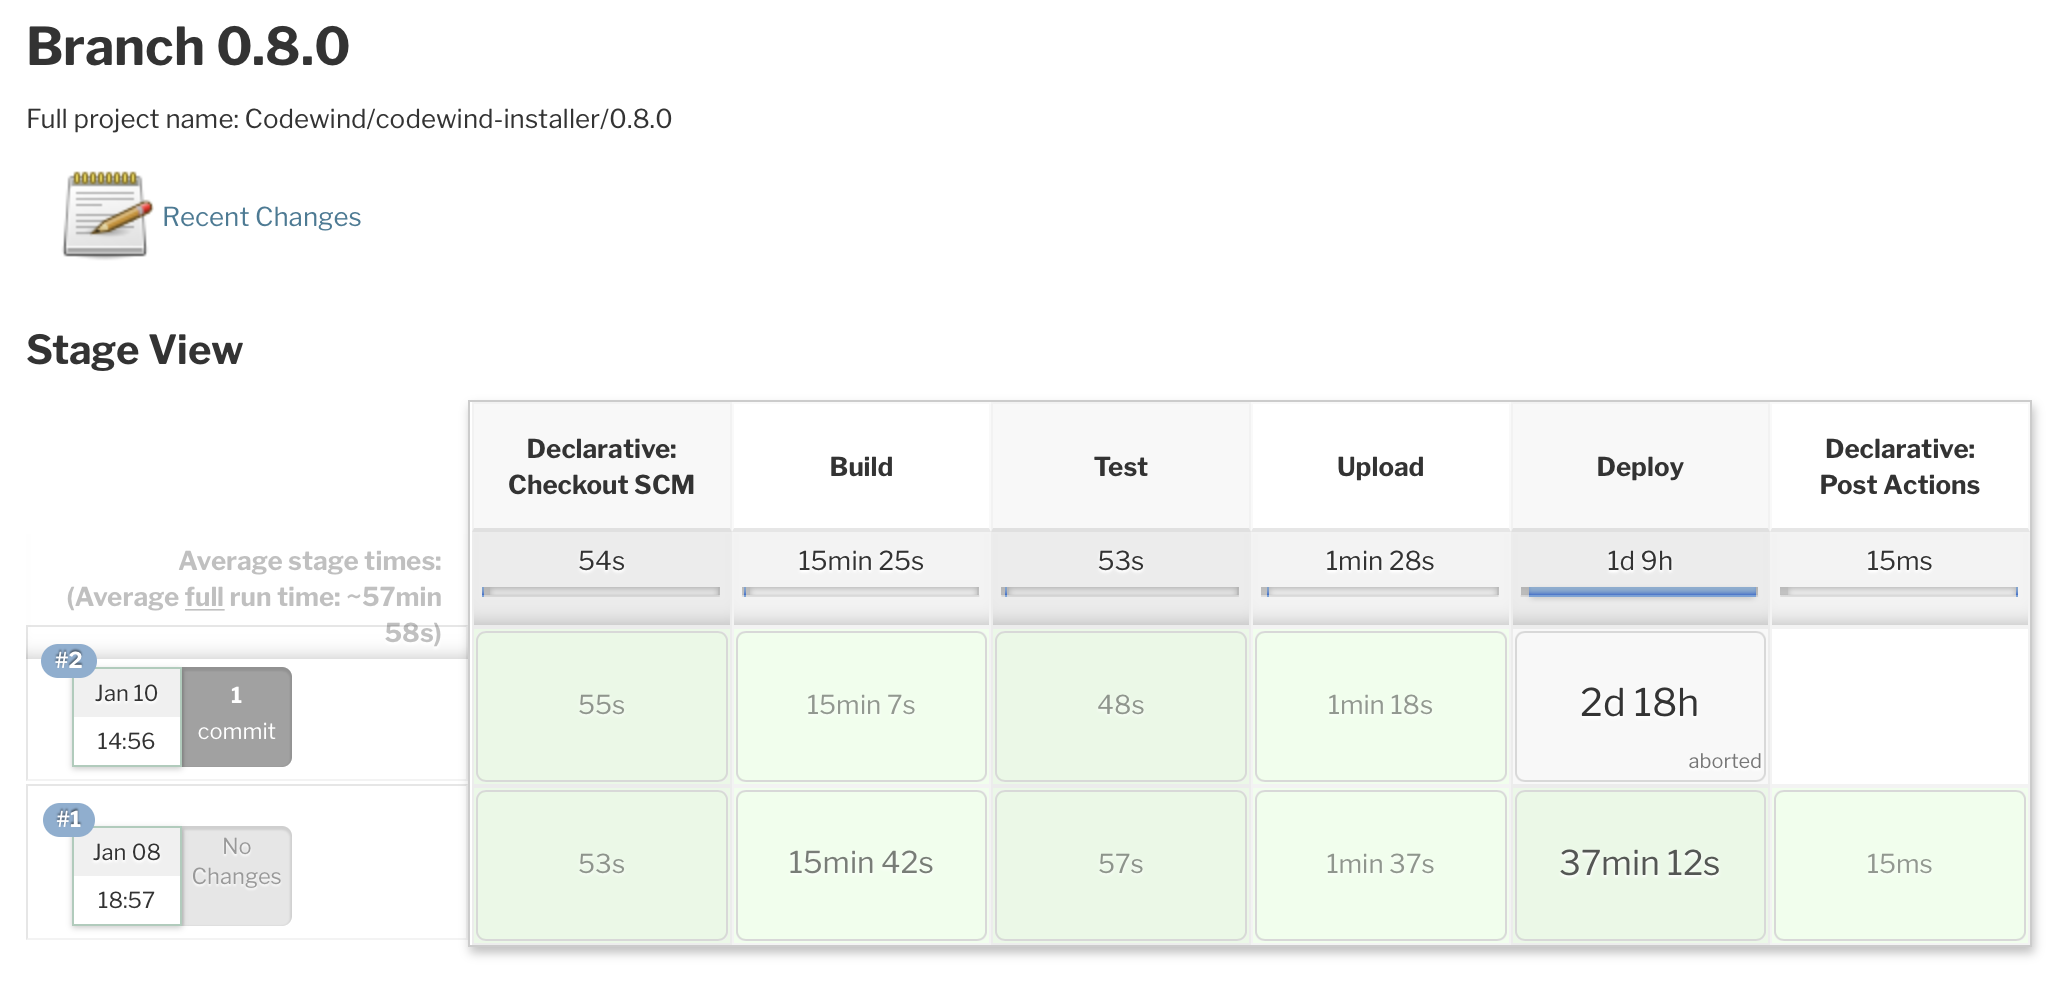This screenshot has height=998, width=2058.
Task: Click the Deploy average time progress bar
Action: pyautogui.click(x=1639, y=592)
